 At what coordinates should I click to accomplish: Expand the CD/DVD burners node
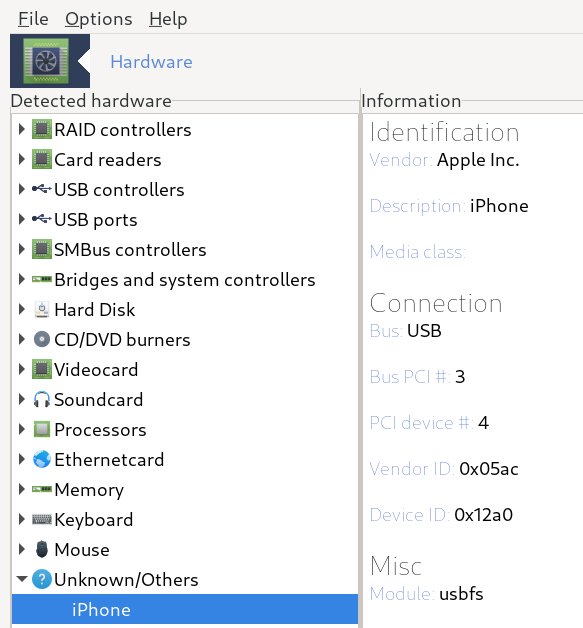pos(22,339)
